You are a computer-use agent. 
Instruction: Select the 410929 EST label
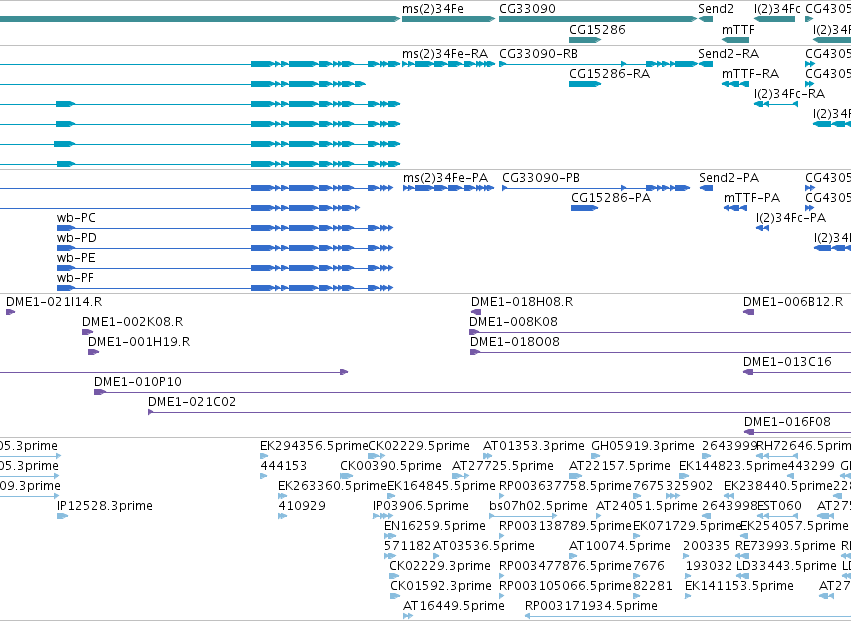pyautogui.click(x=302, y=506)
